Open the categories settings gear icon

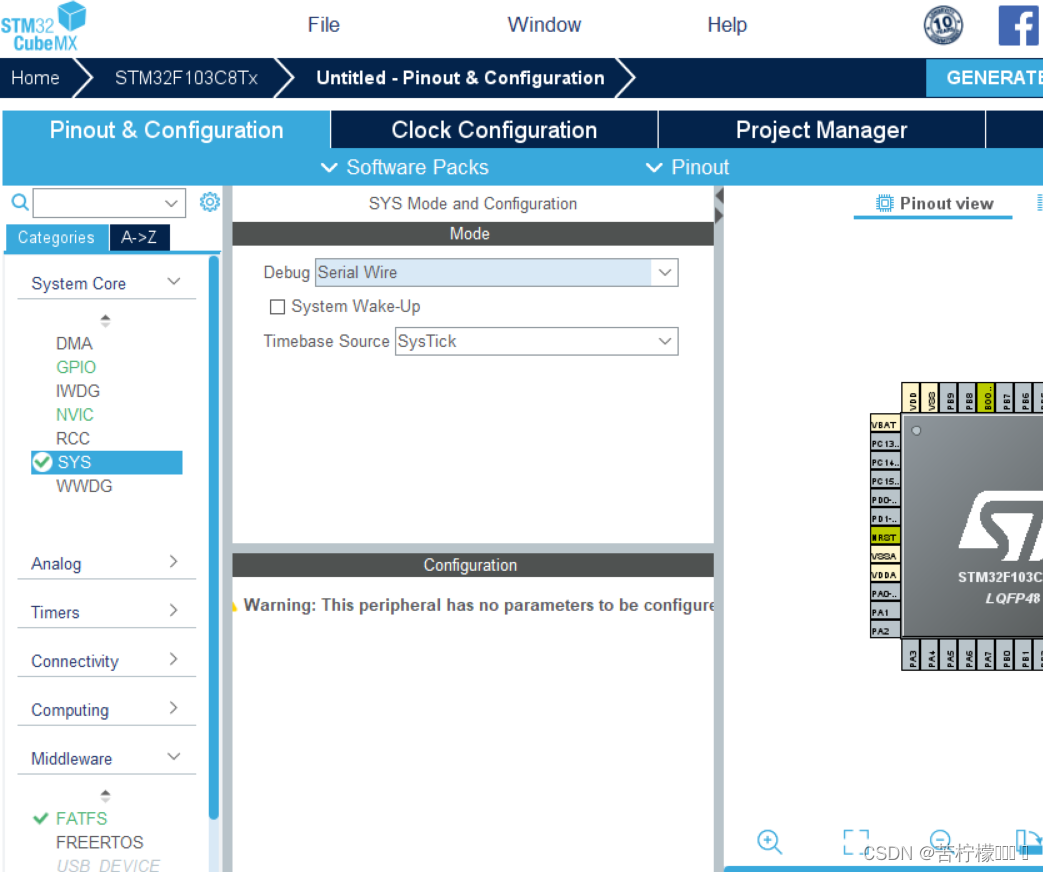tap(210, 202)
